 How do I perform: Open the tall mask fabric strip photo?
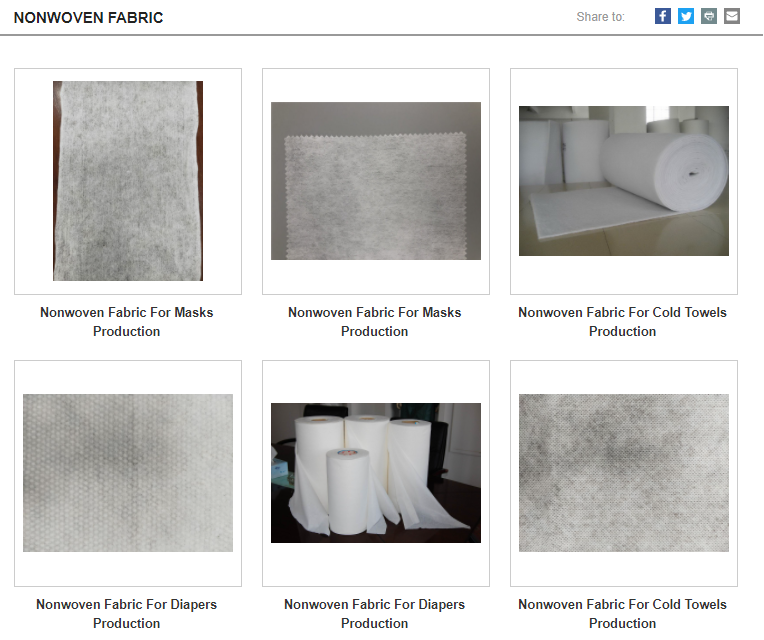point(128,181)
